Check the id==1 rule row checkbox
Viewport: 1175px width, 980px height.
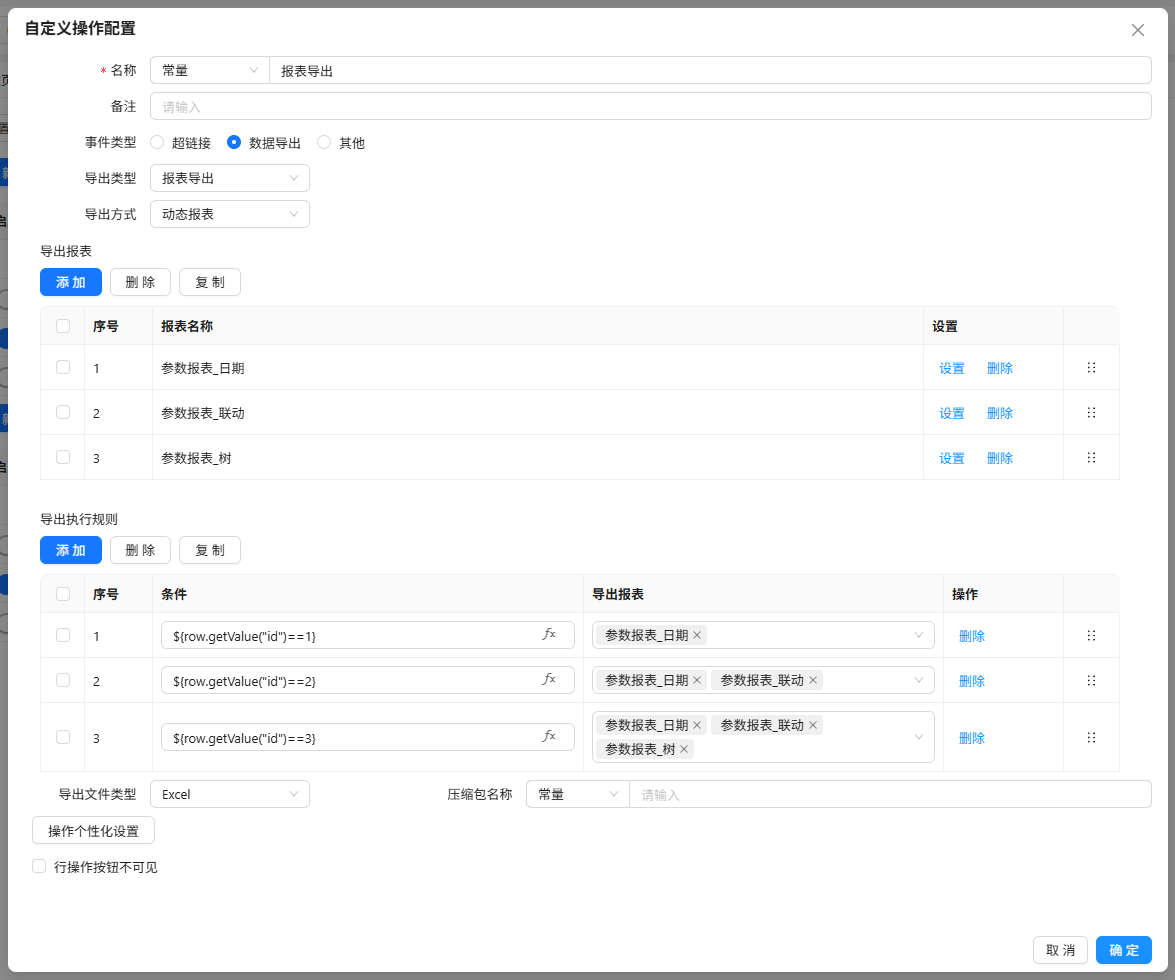click(63, 635)
